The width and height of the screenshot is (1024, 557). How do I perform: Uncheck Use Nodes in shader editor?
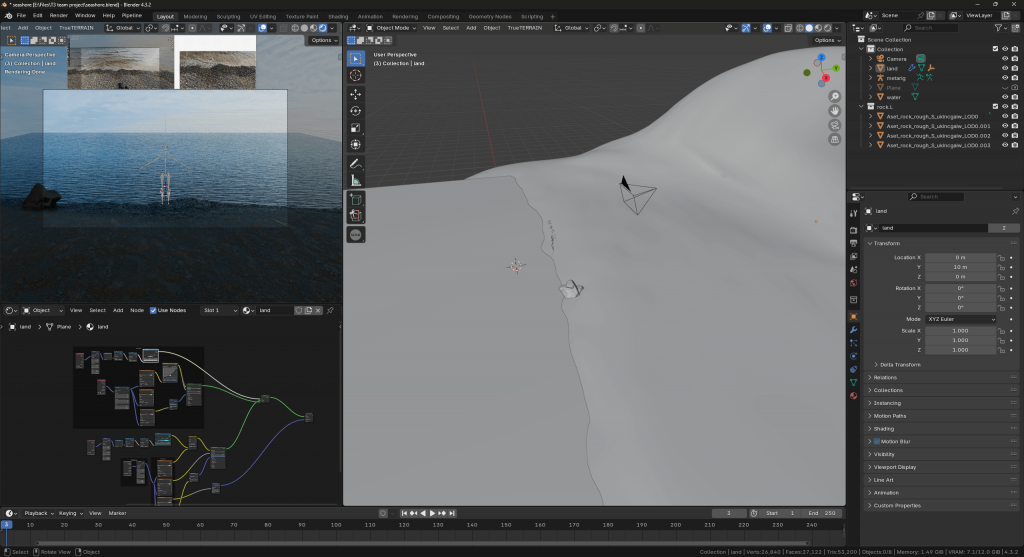pos(153,310)
